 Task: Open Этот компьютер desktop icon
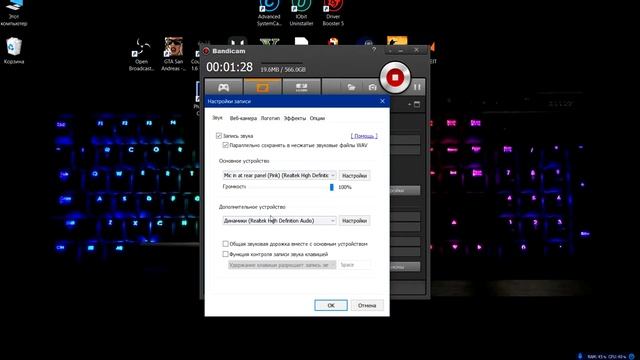point(14,13)
